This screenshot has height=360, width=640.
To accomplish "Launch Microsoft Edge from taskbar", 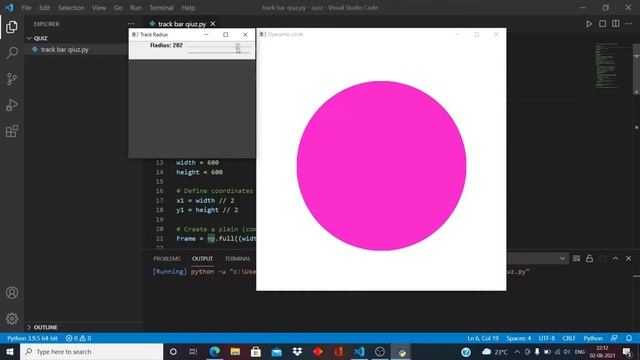I will (214, 351).
